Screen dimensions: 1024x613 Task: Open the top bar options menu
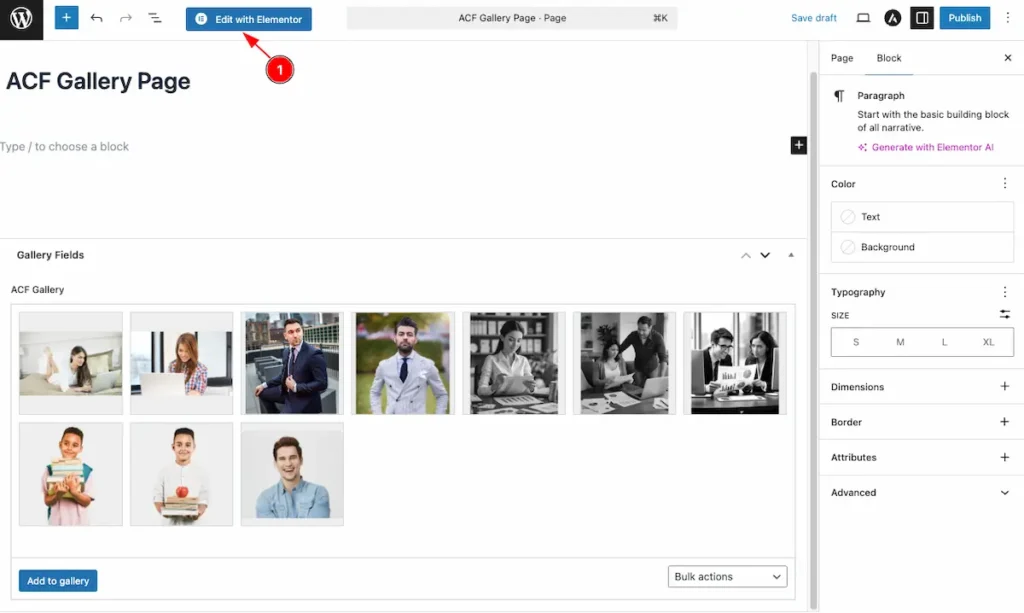[x=1008, y=18]
